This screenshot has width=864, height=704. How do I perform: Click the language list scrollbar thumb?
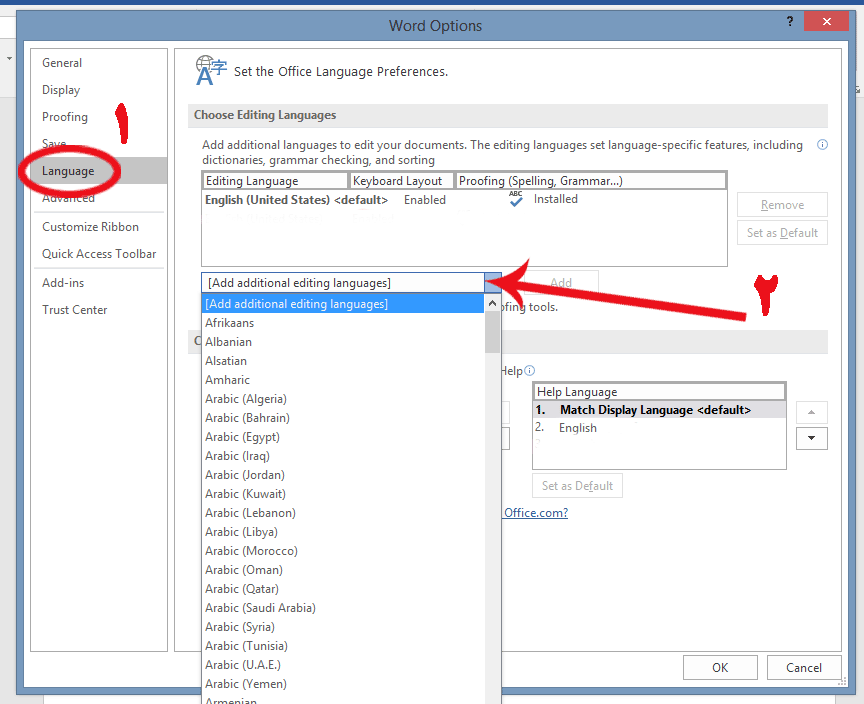(492, 332)
